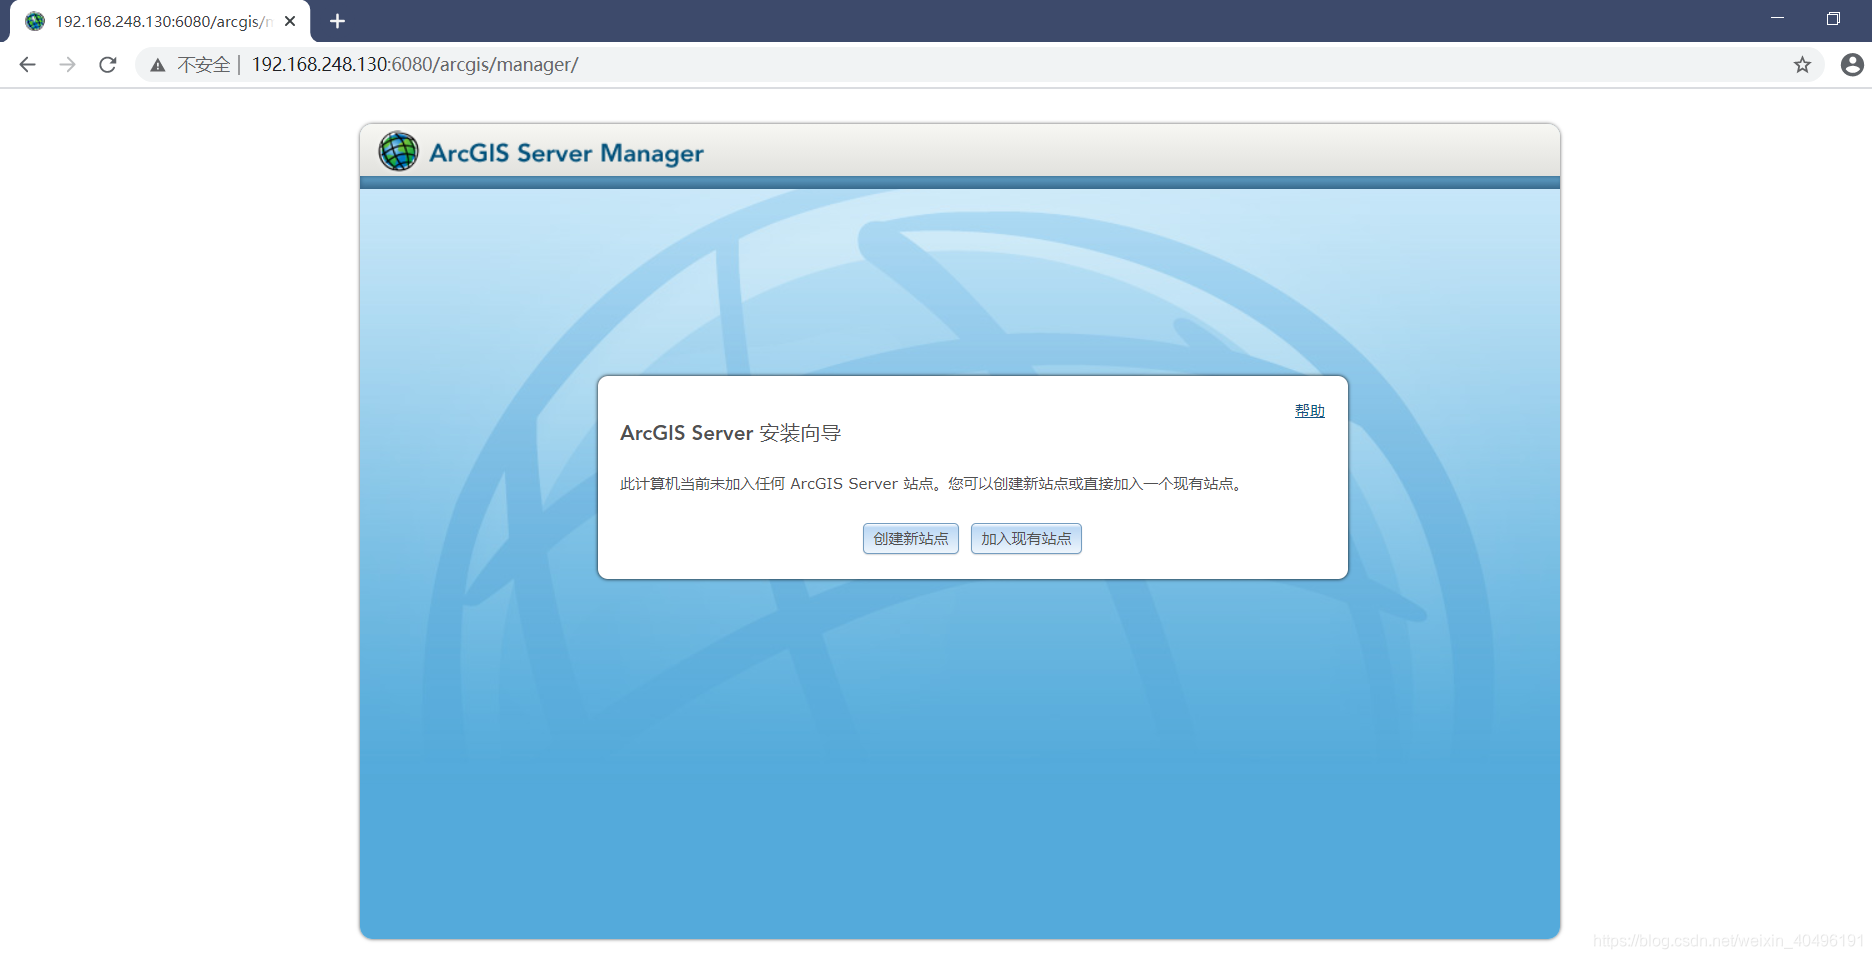This screenshot has width=1872, height=959.
Task: Open the 帮助 help link
Action: click(1309, 411)
